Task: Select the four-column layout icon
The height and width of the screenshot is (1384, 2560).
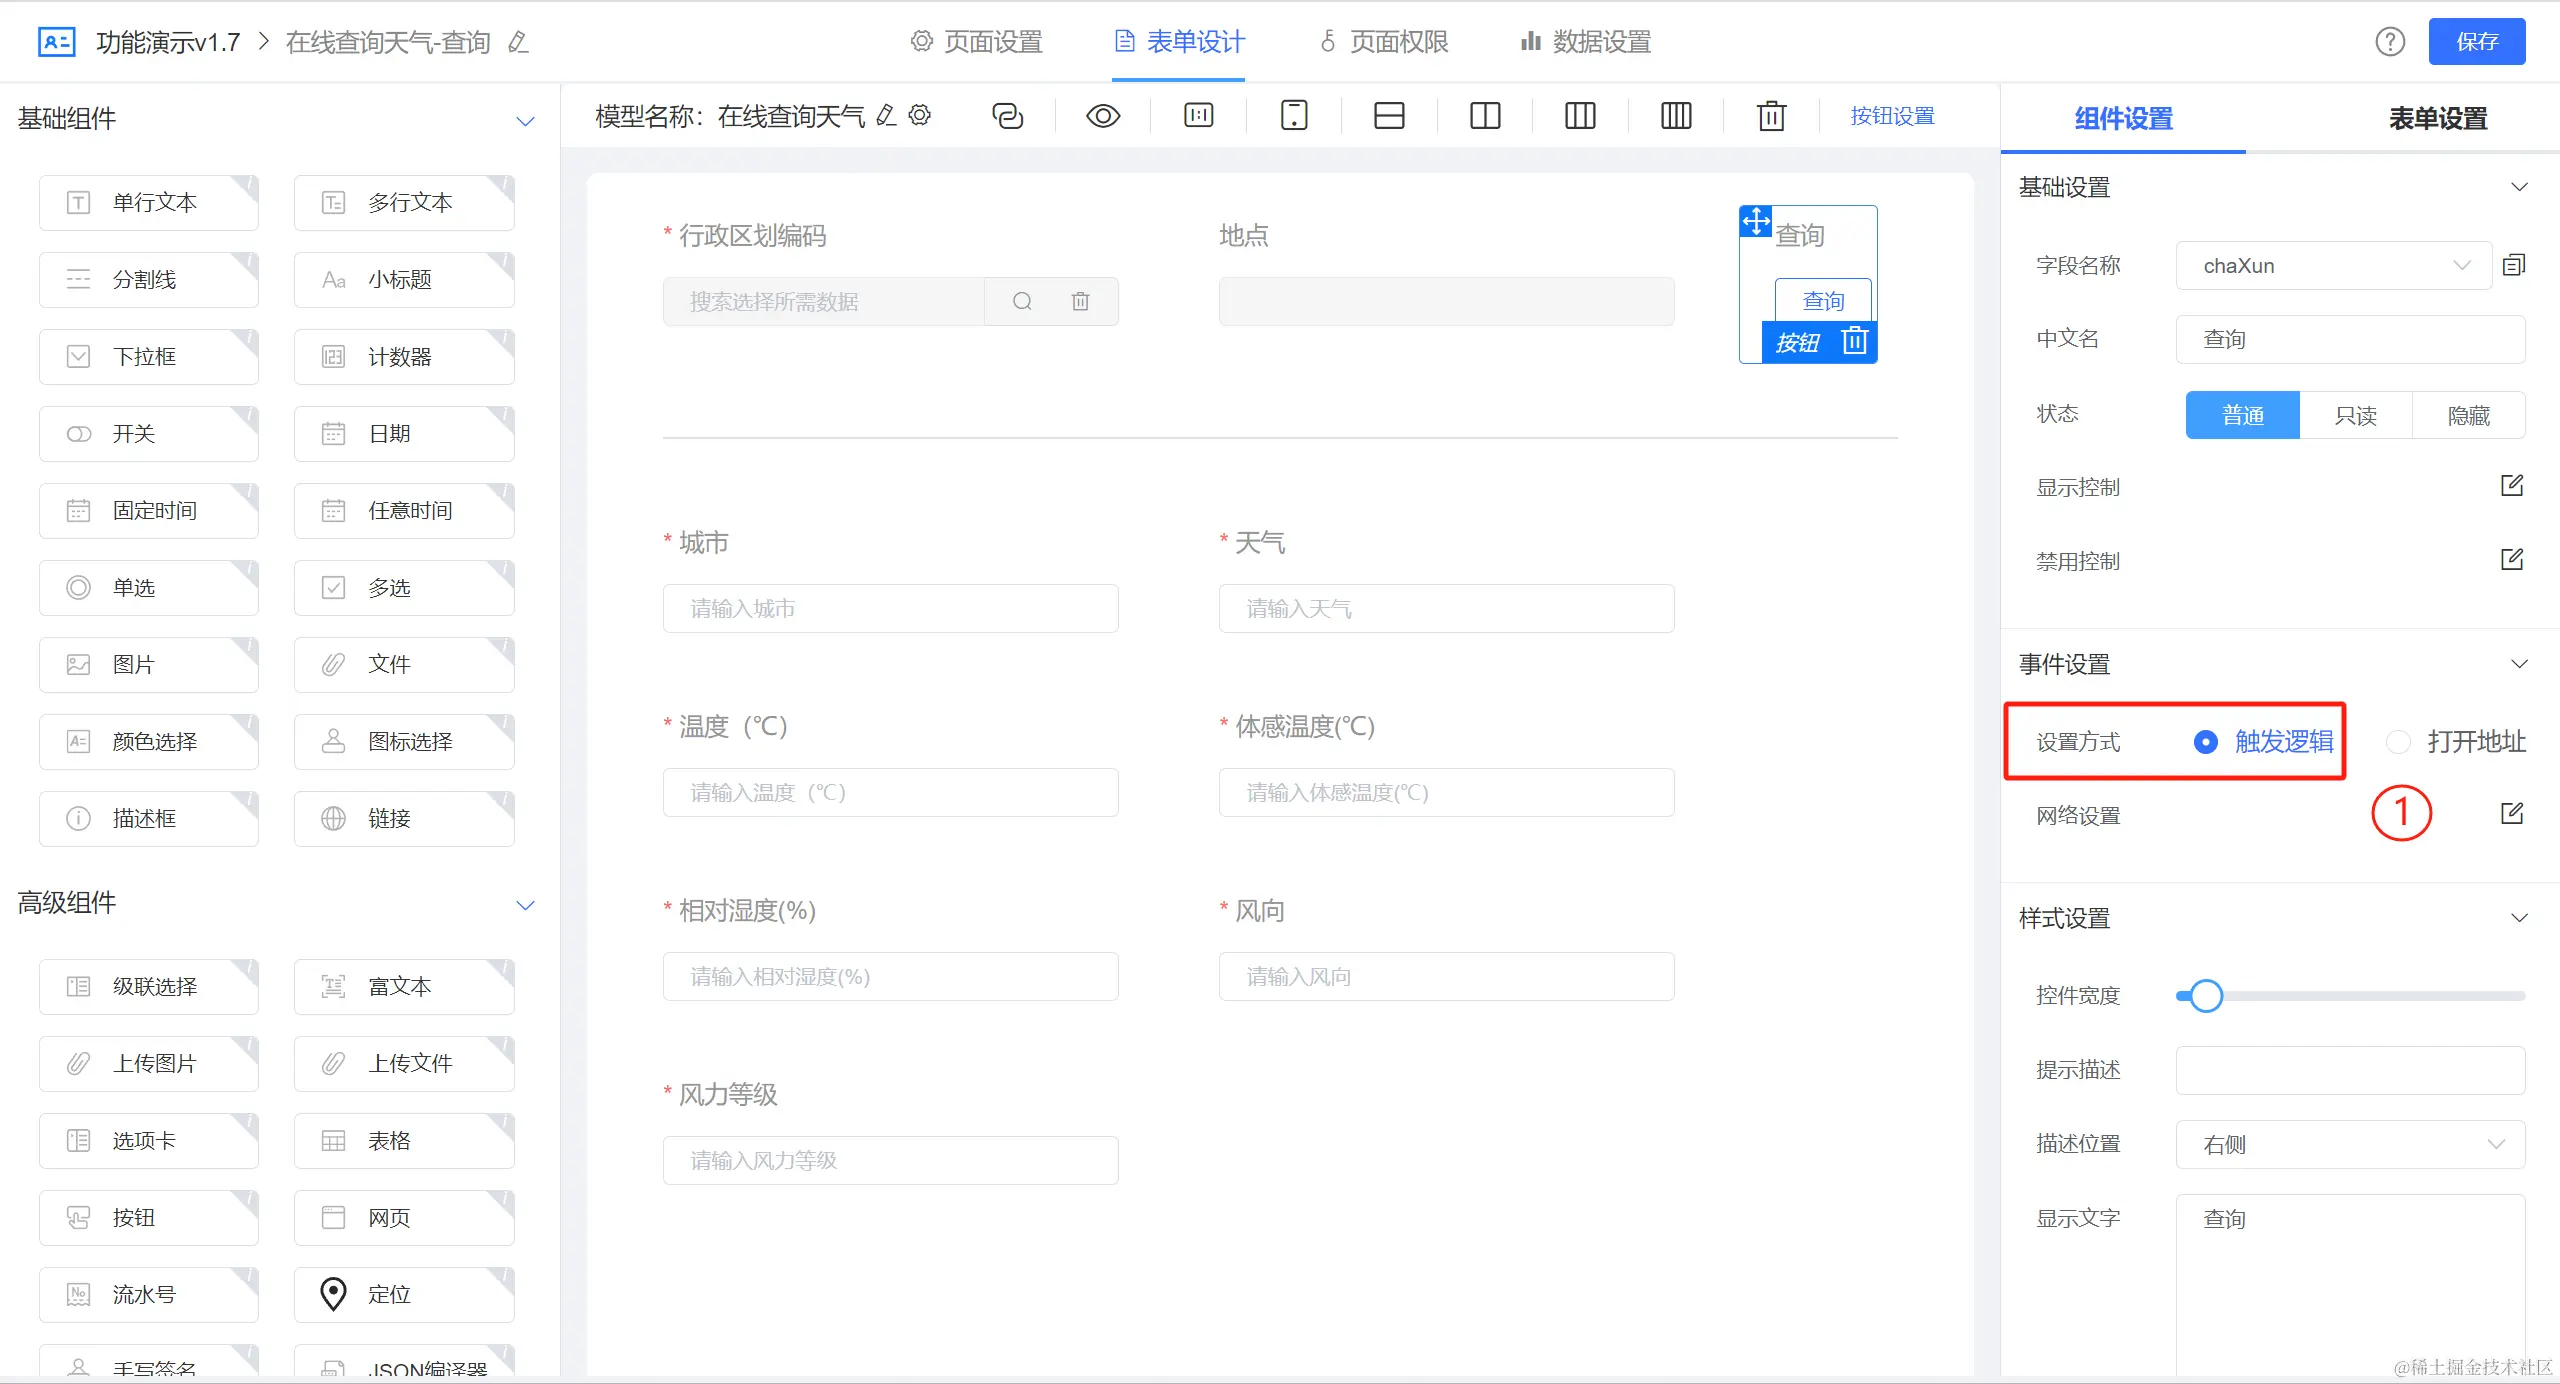Action: [1676, 116]
